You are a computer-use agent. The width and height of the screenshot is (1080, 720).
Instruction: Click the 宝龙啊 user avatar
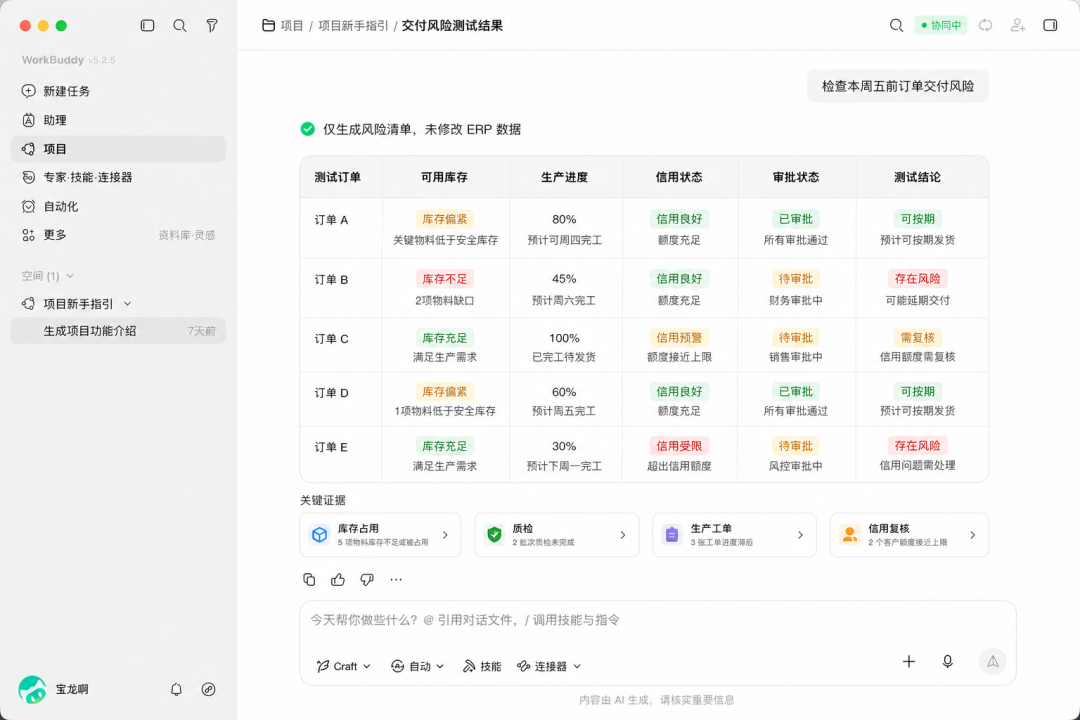(x=32, y=689)
